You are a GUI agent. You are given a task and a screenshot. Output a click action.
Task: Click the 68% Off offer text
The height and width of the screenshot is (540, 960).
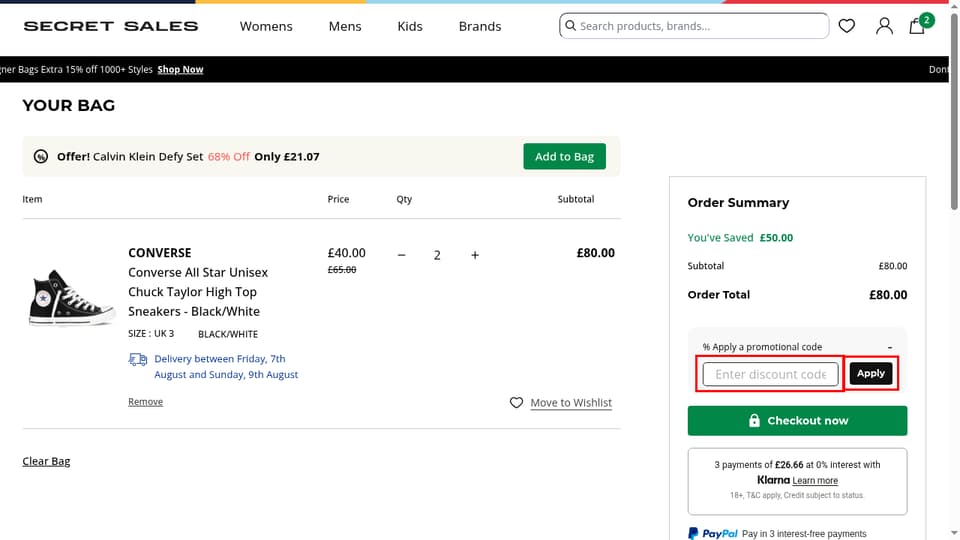click(x=228, y=157)
